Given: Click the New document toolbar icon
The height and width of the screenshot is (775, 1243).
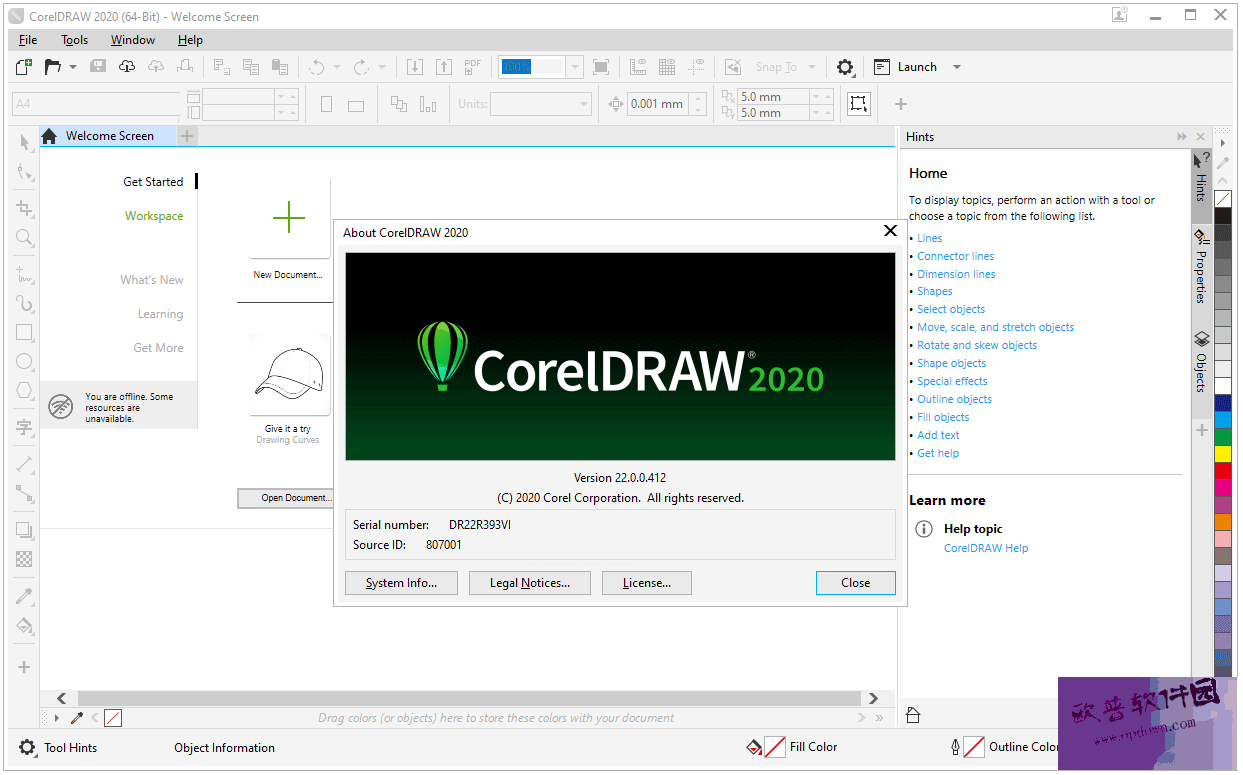Looking at the screenshot, I should [24, 67].
